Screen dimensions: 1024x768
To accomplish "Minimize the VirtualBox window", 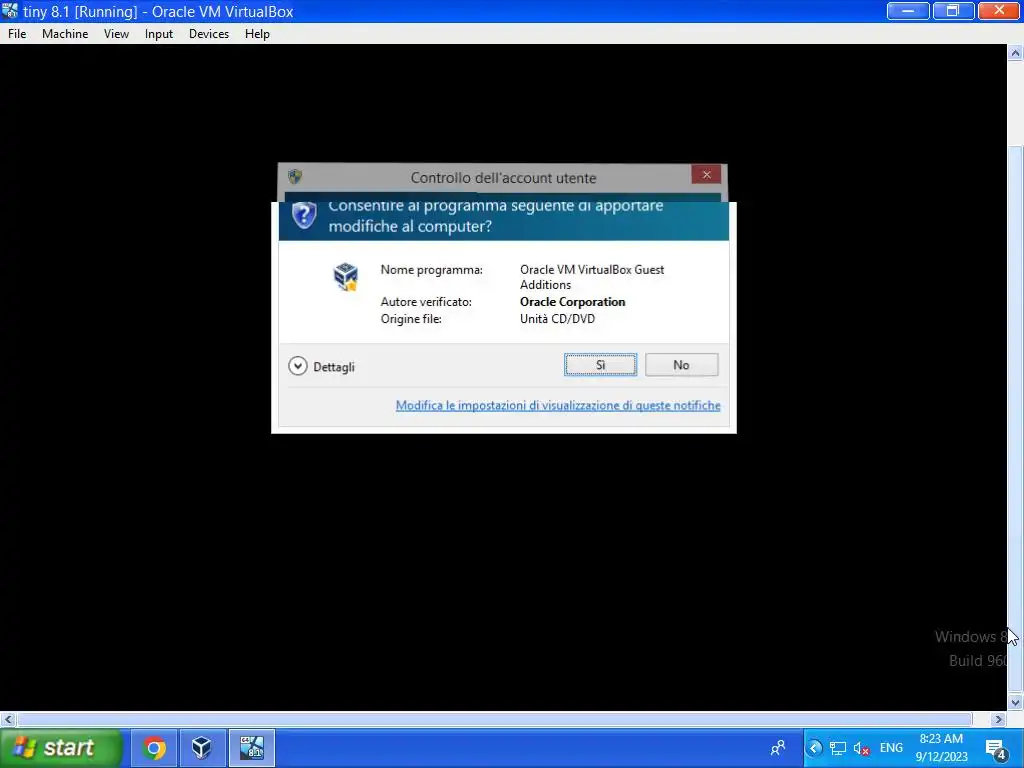I will [x=908, y=11].
